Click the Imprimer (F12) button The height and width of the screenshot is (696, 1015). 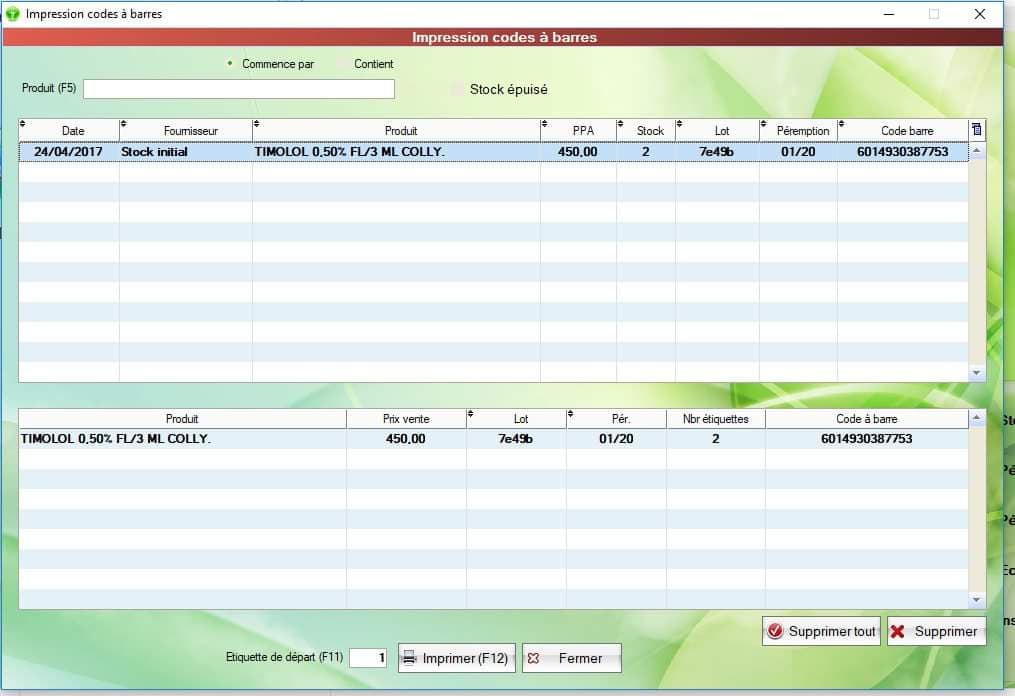(457, 658)
